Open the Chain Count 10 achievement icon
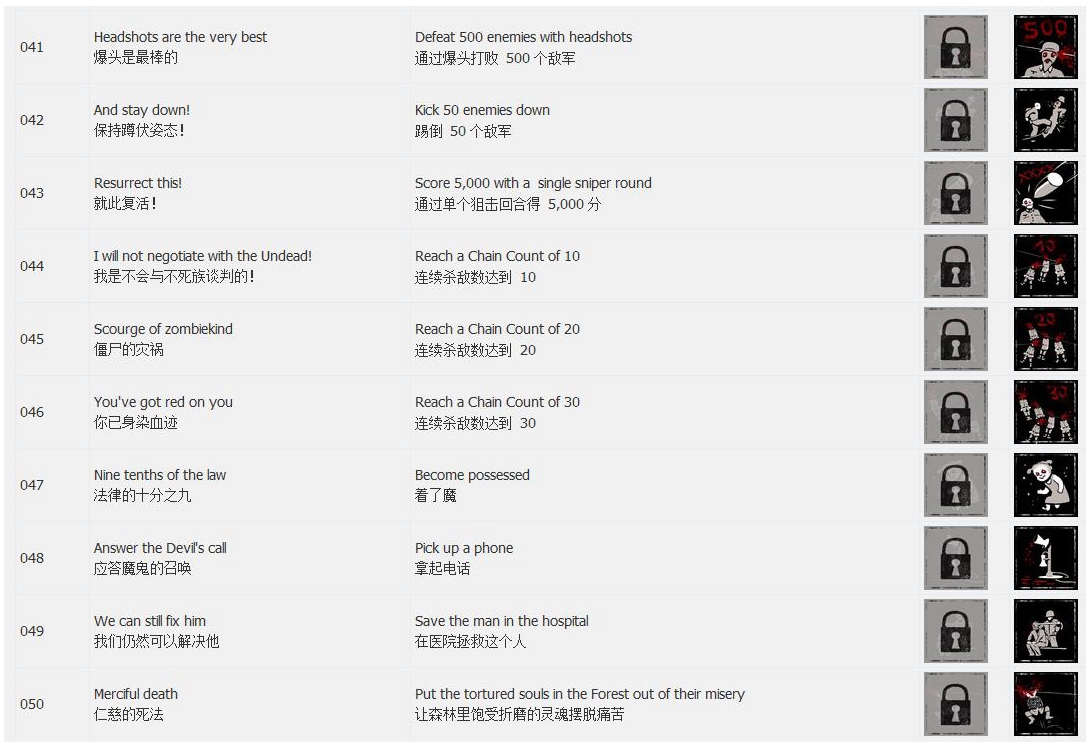The width and height of the screenshot is (1086, 750). point(1046,266)
